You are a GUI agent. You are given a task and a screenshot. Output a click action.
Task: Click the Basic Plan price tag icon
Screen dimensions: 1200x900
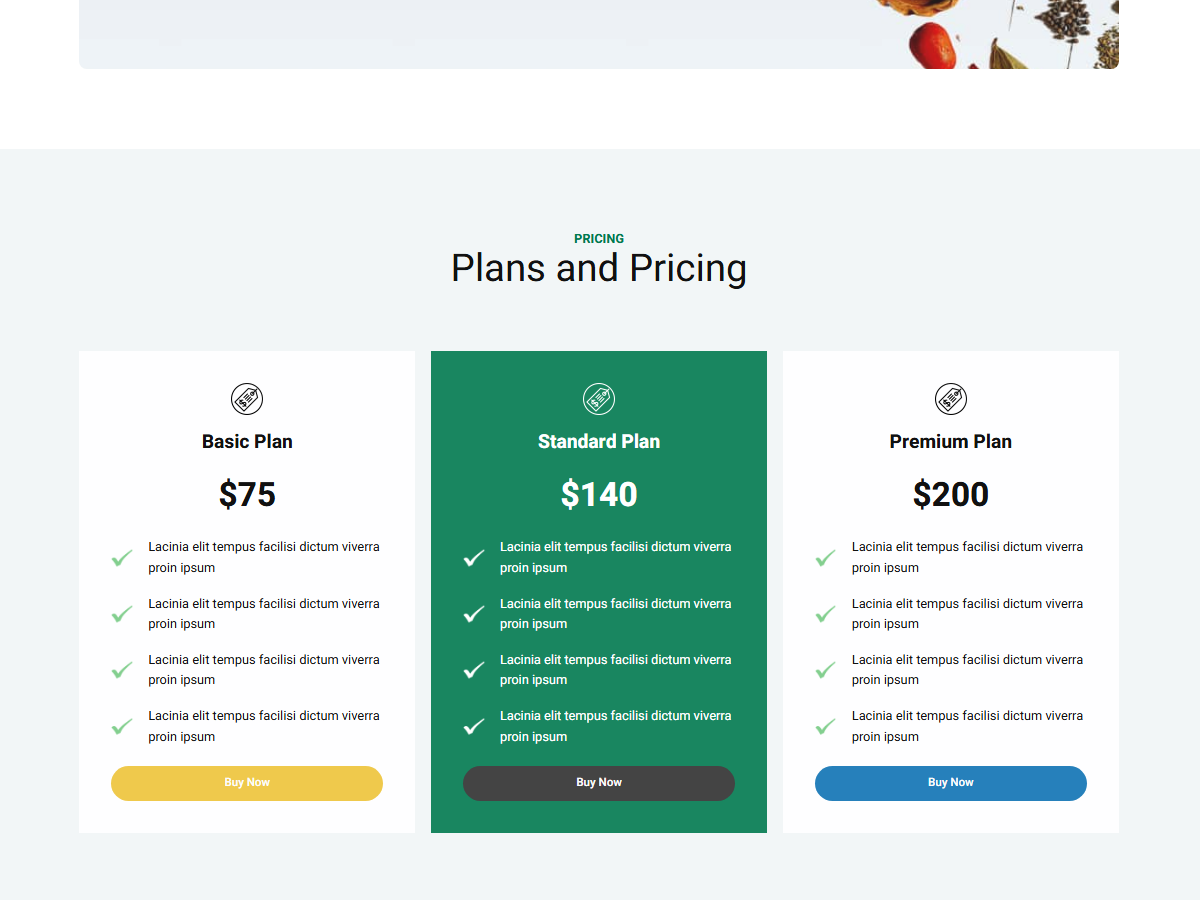tap(247, 399)
